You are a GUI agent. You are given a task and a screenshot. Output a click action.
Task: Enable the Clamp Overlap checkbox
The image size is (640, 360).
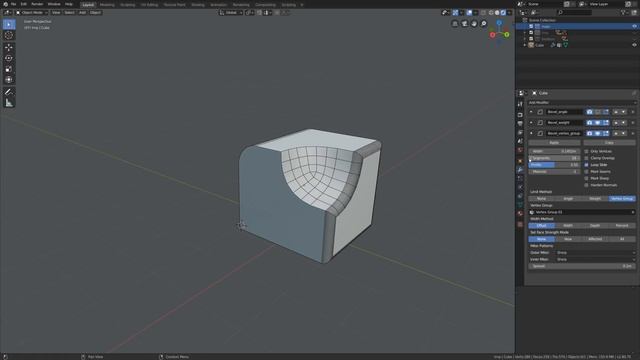click(x=587, y=158)
